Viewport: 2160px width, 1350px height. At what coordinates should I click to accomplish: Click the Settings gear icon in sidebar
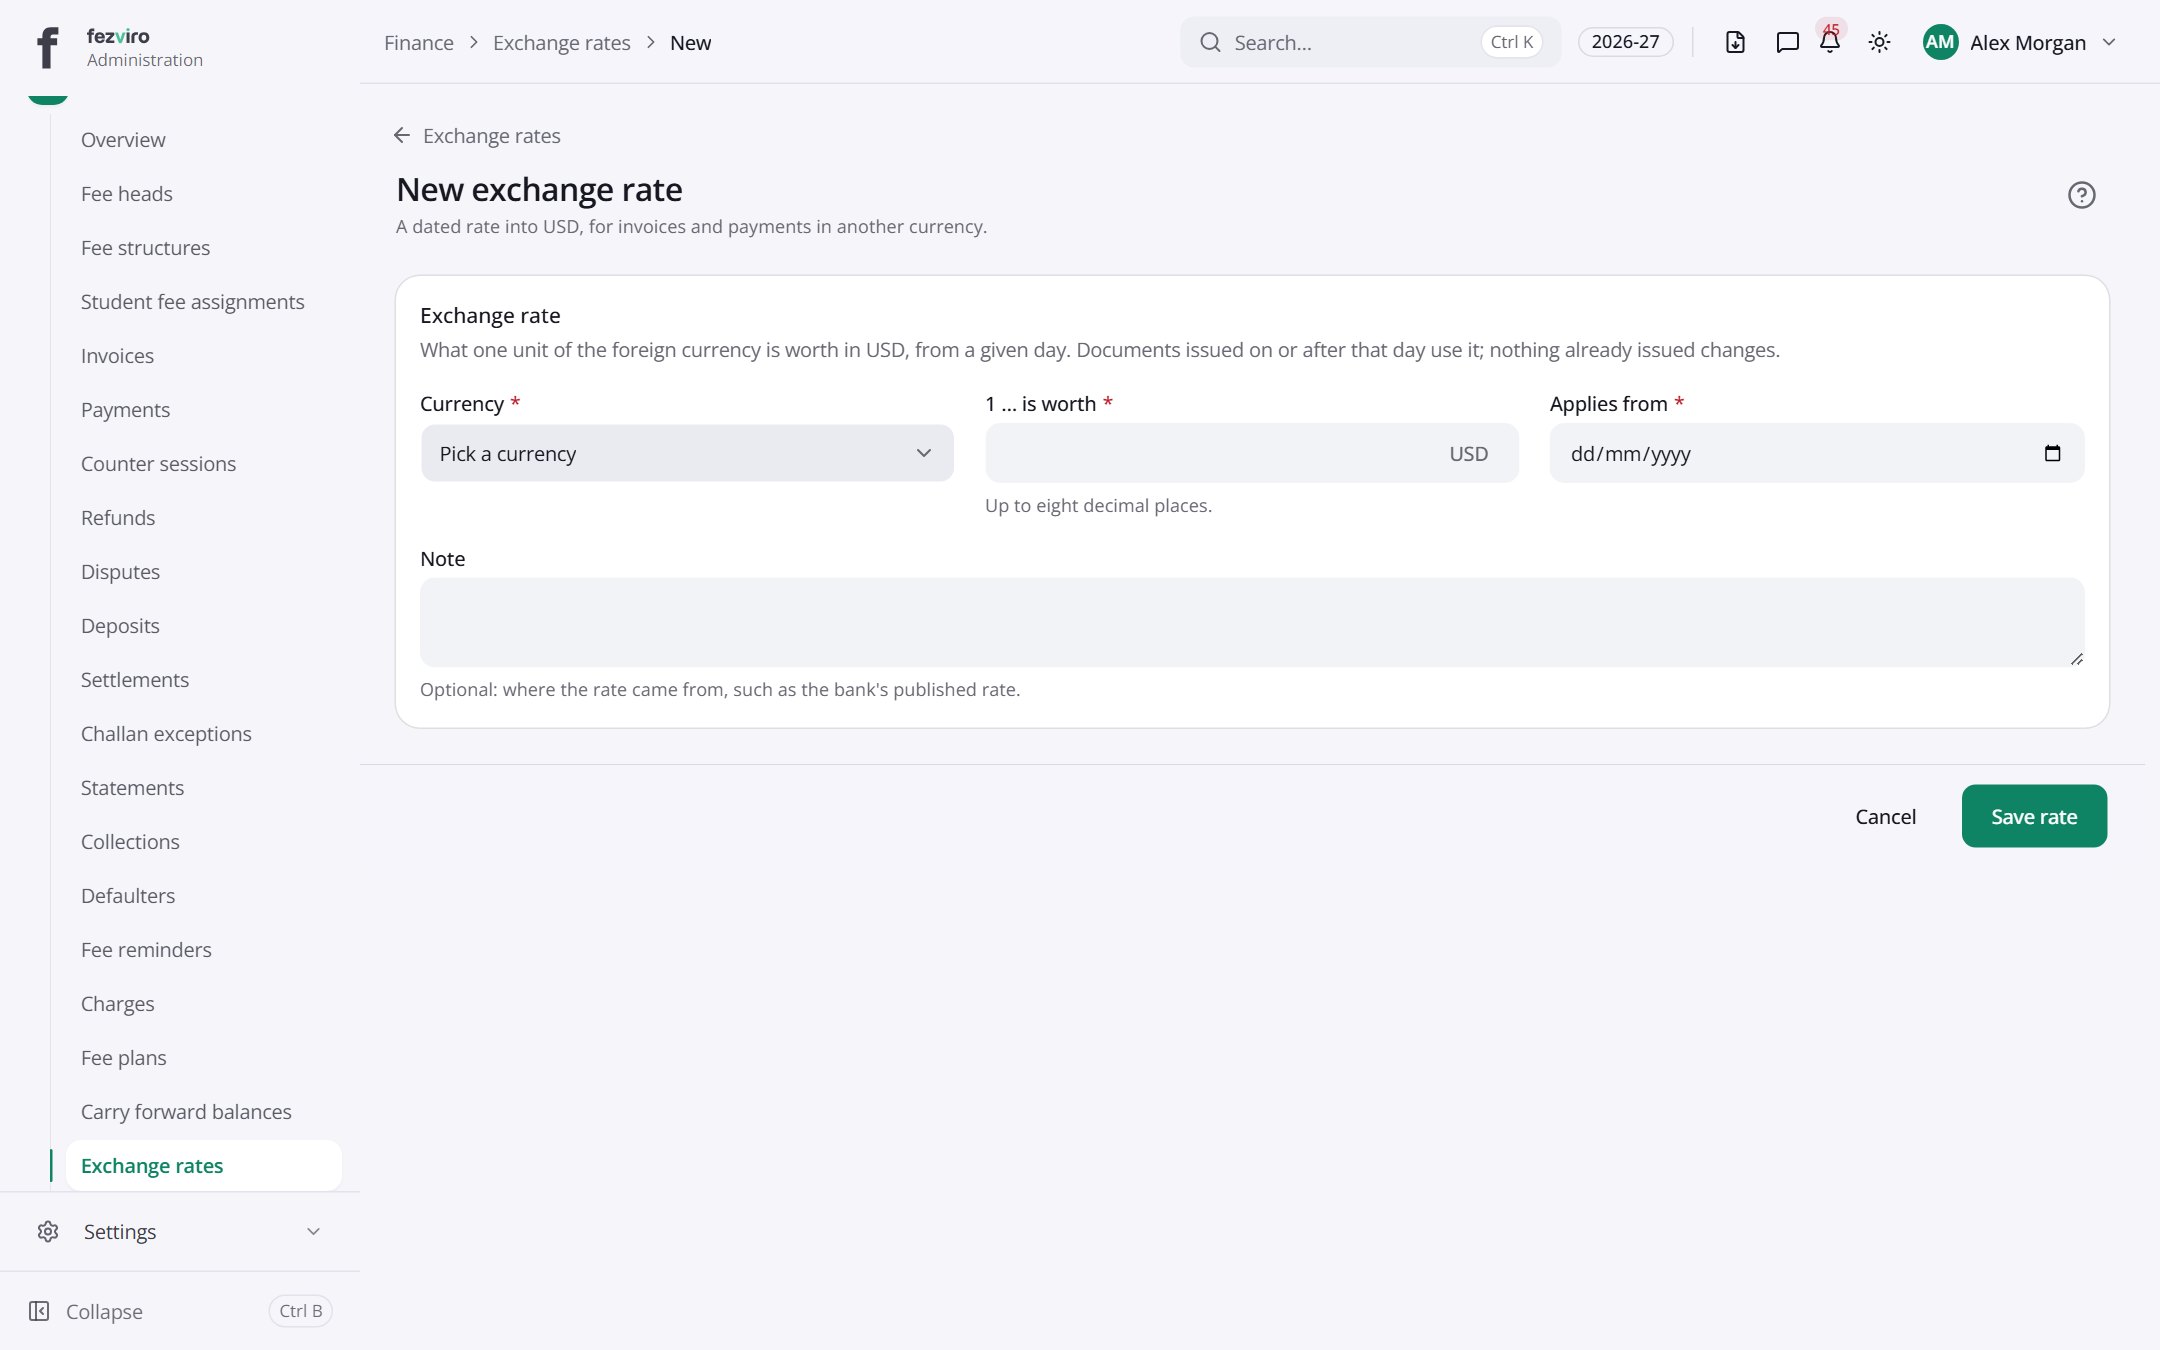click(x=48, y=1231)
